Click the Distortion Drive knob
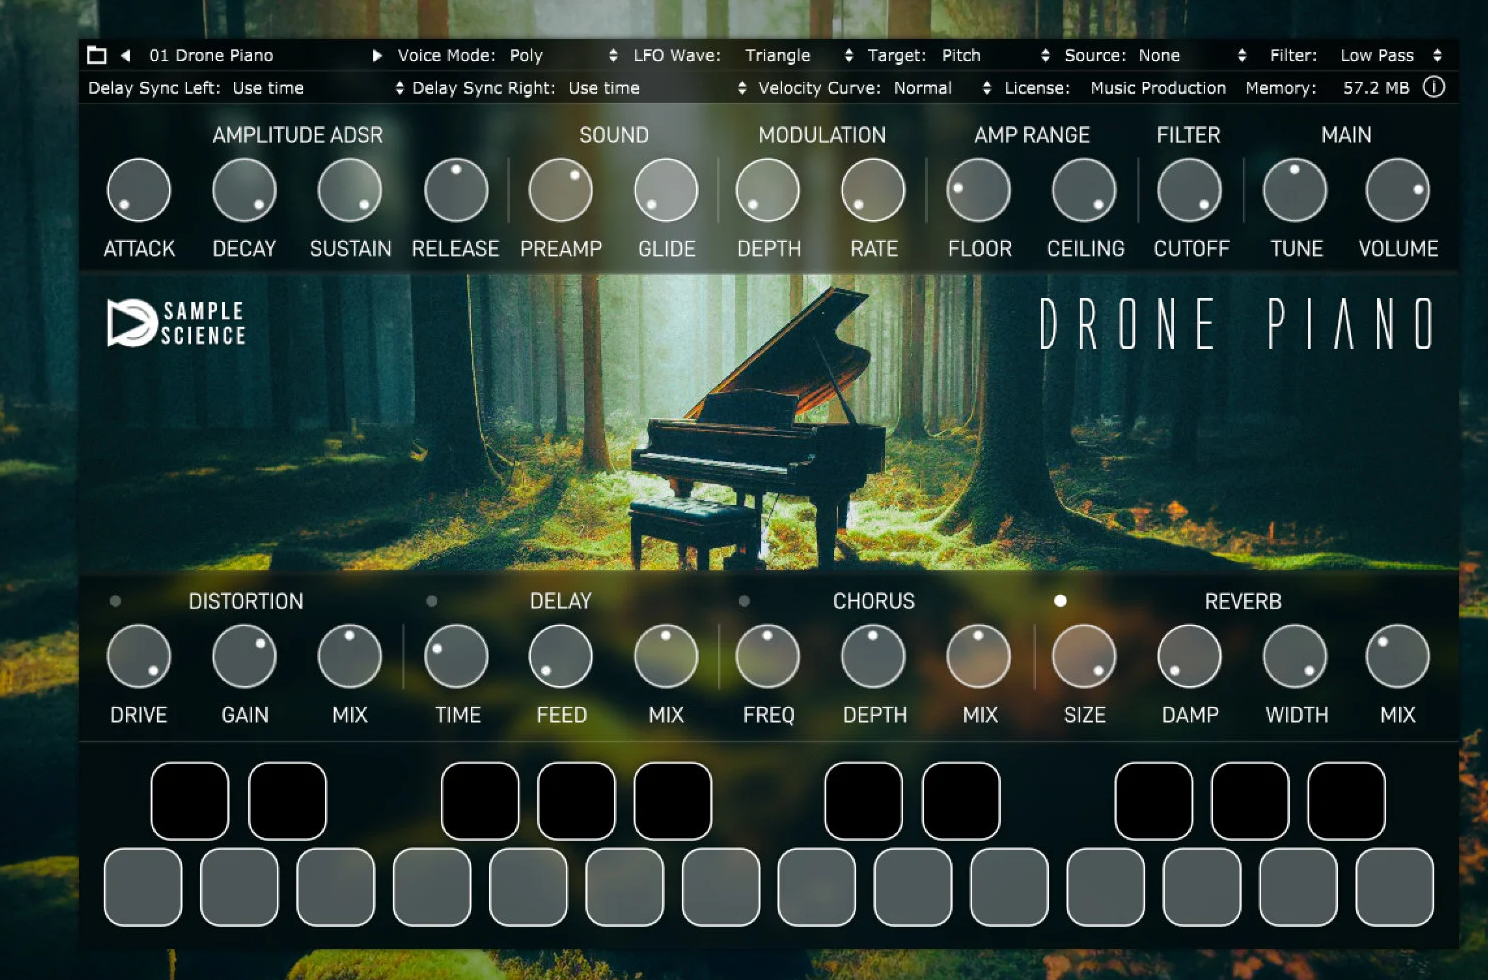1488x980 pixels. [x=139, y=657]
